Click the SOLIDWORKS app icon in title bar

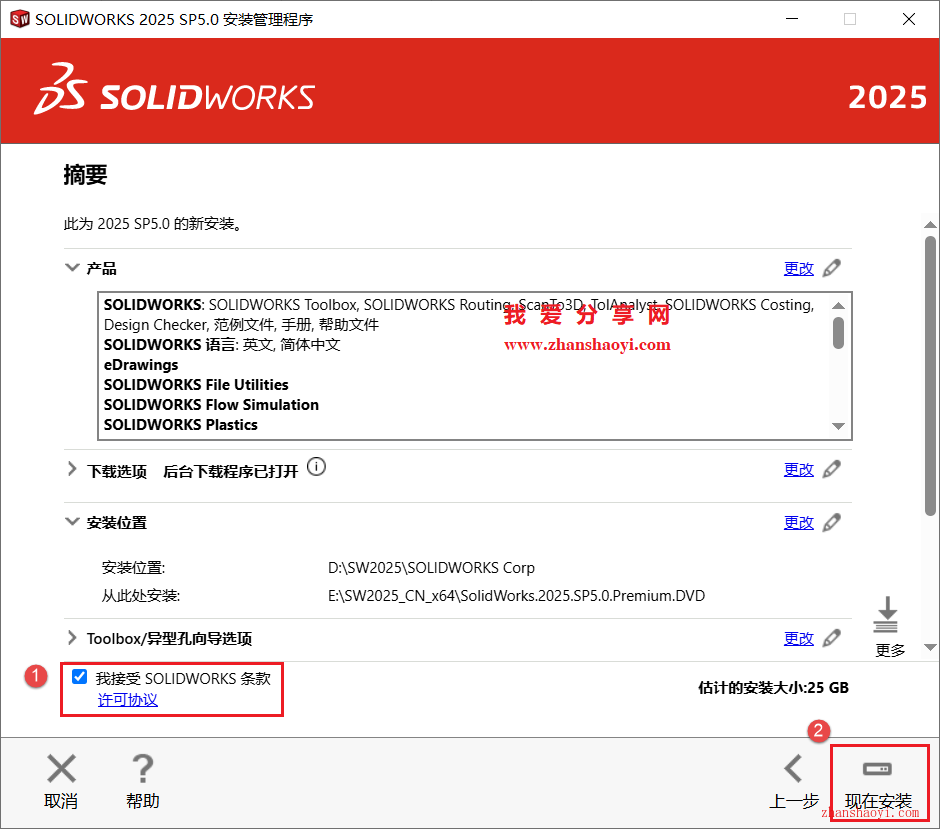[x=19, y=19]
